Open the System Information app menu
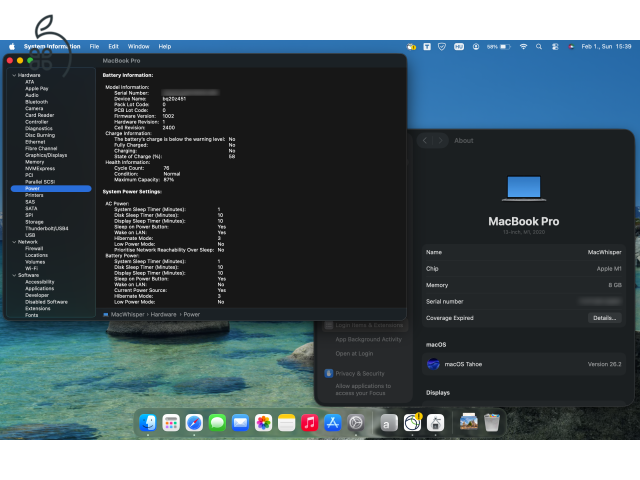The width and height of the screenshot is (640, 480). 52,47
